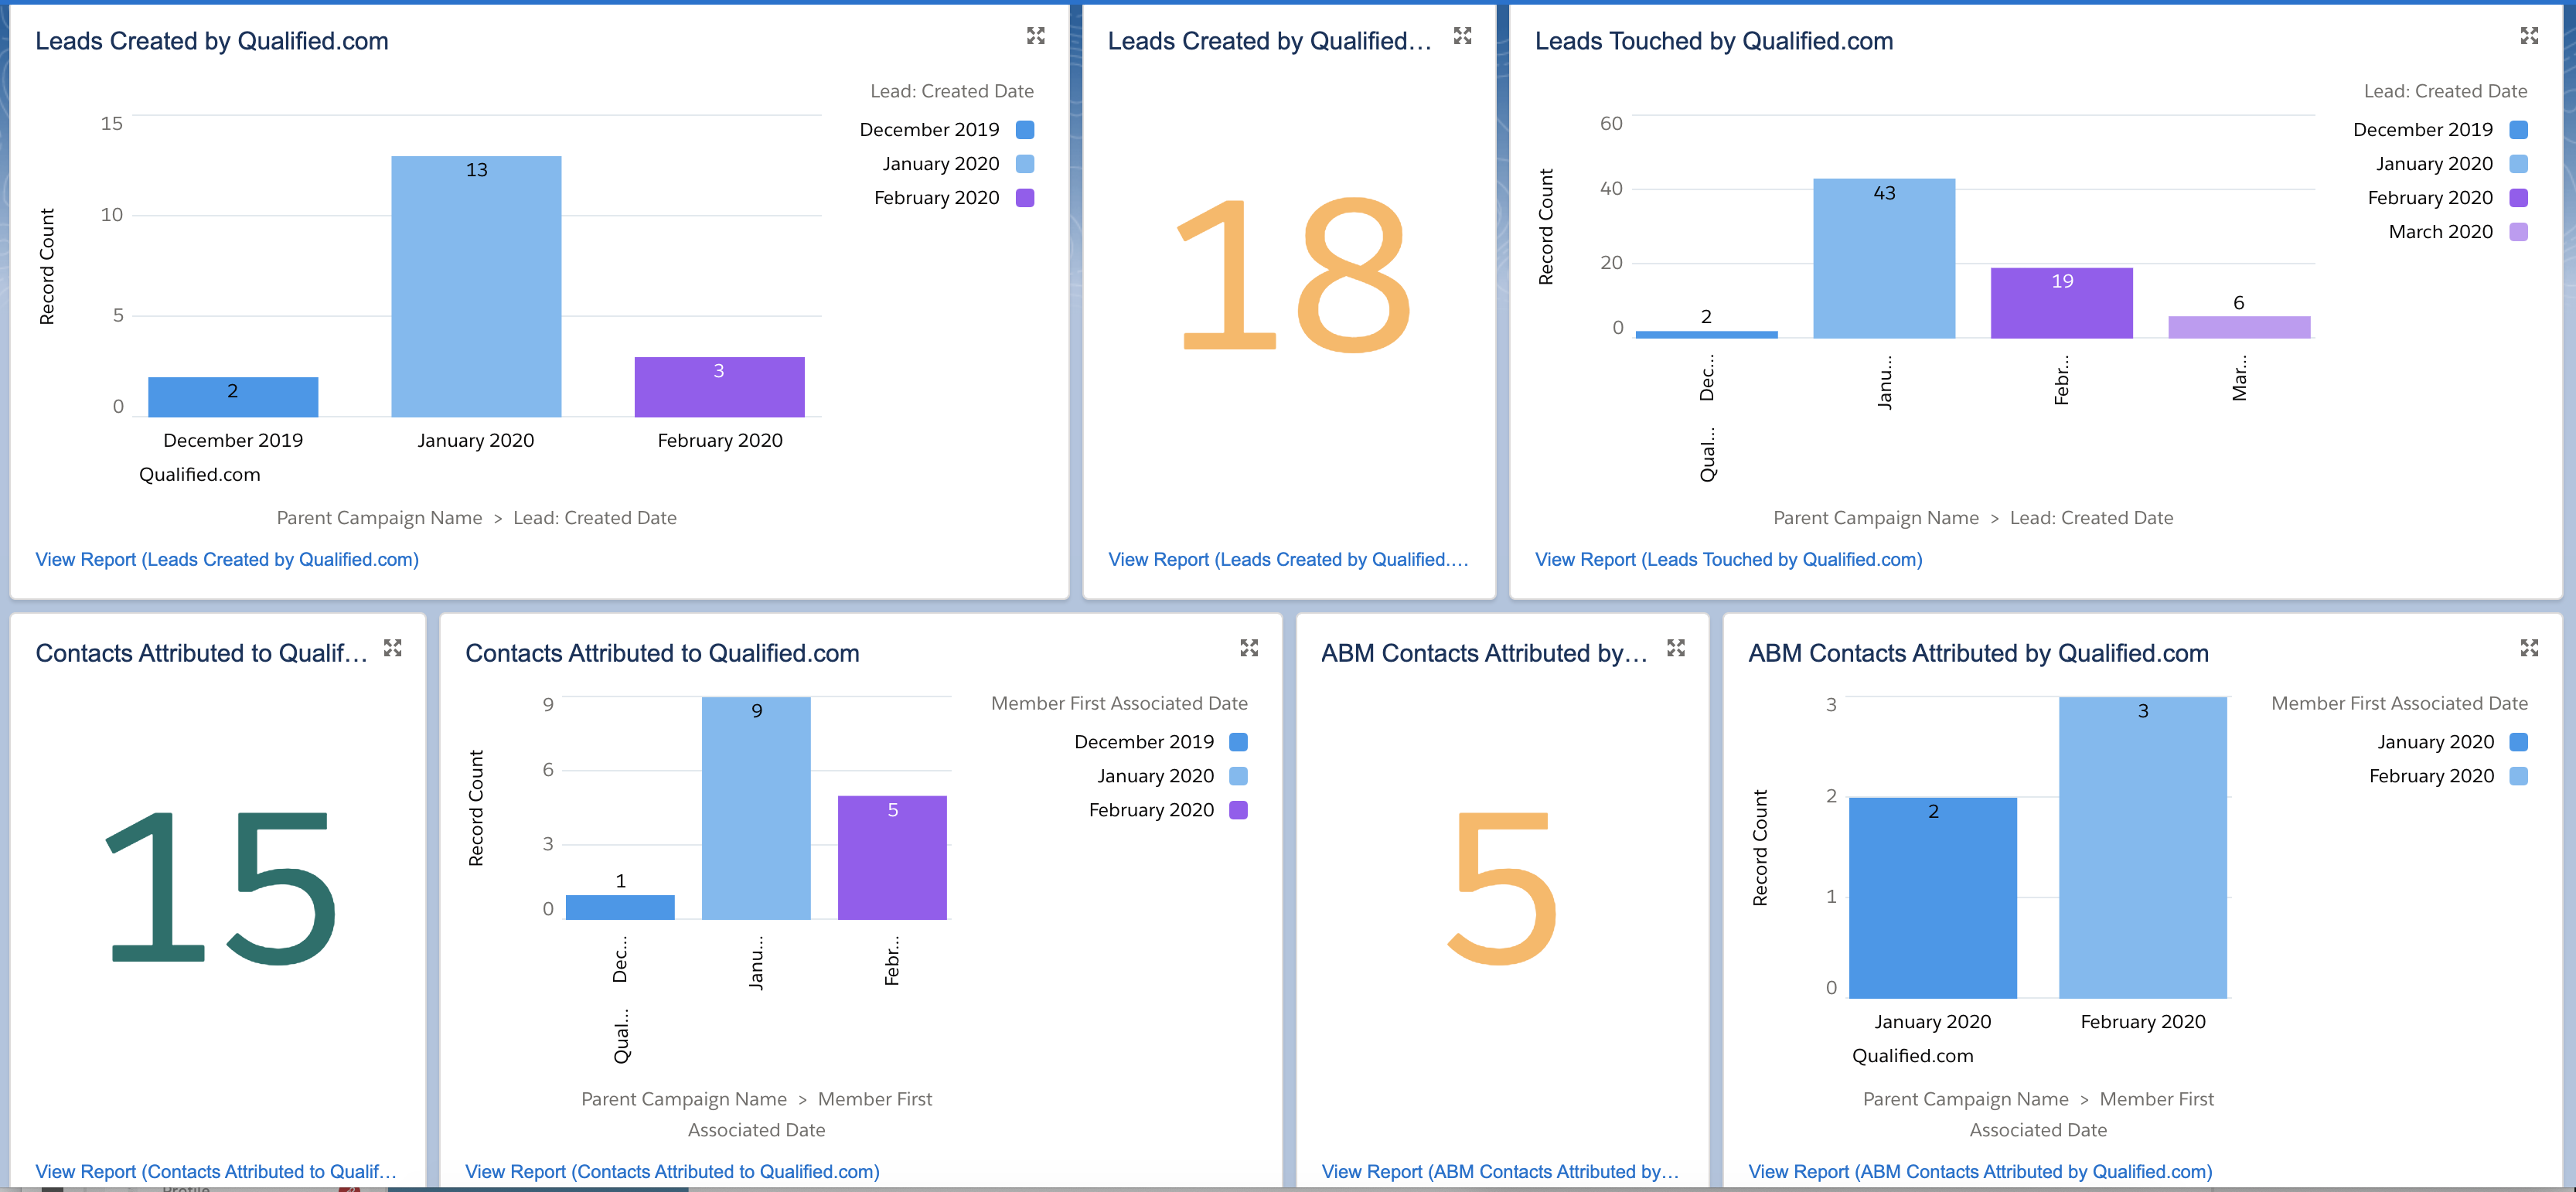Click December 2019 swatch in Contacts Attributed legend

[1238, 742]
